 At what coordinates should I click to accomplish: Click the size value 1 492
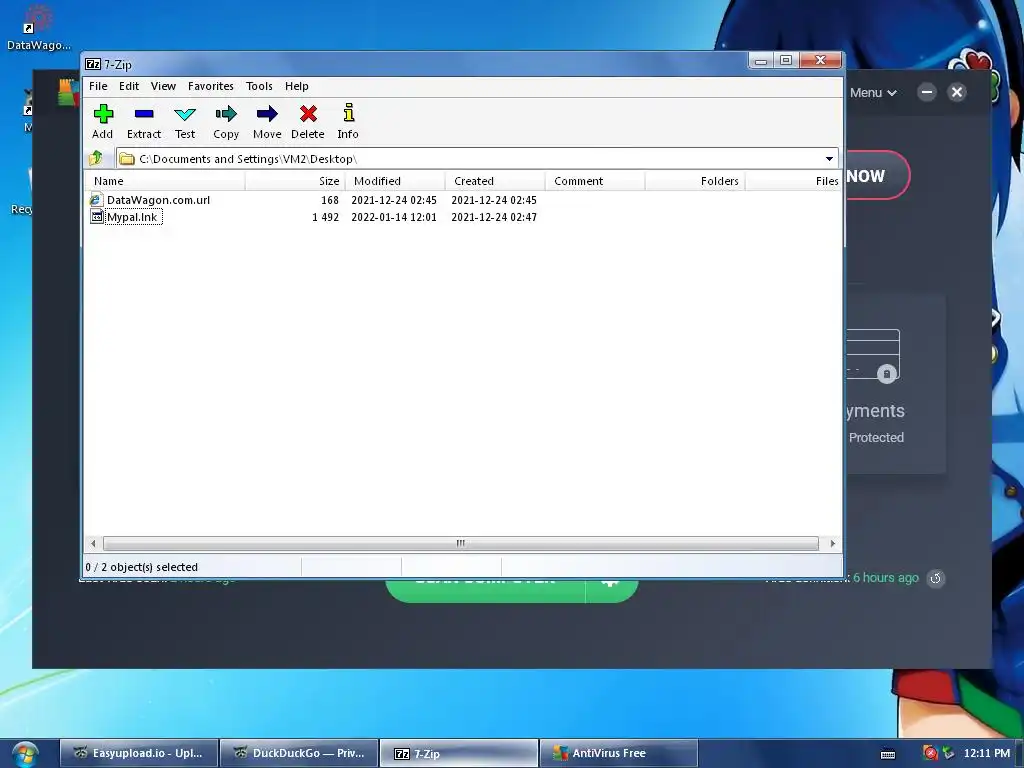(325, 217)
